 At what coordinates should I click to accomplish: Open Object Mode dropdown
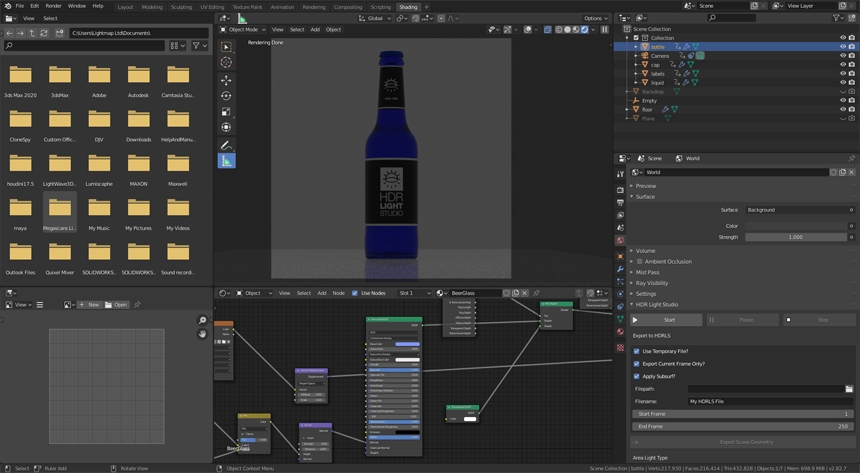click(243, 30)
